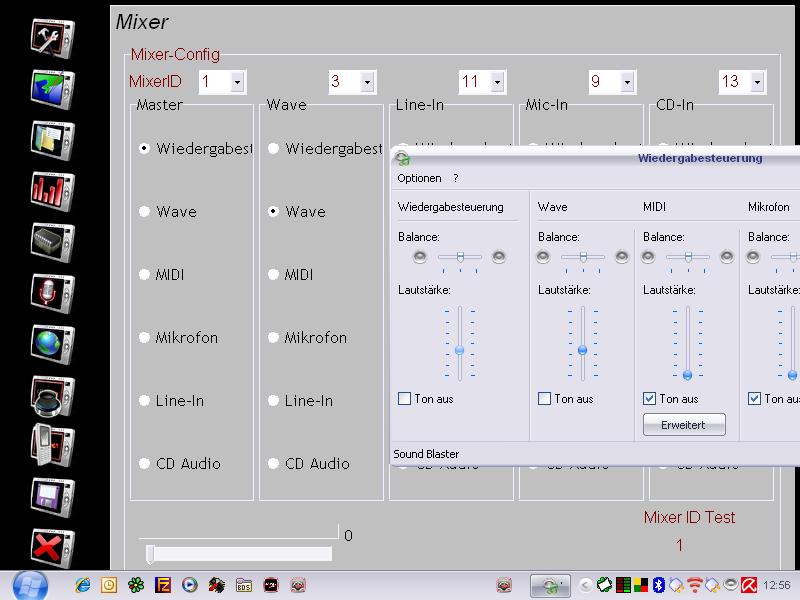This screenshot has height=600, width=800.
Task: Open the microphone icon in sidebar
Action: [52, 291]
